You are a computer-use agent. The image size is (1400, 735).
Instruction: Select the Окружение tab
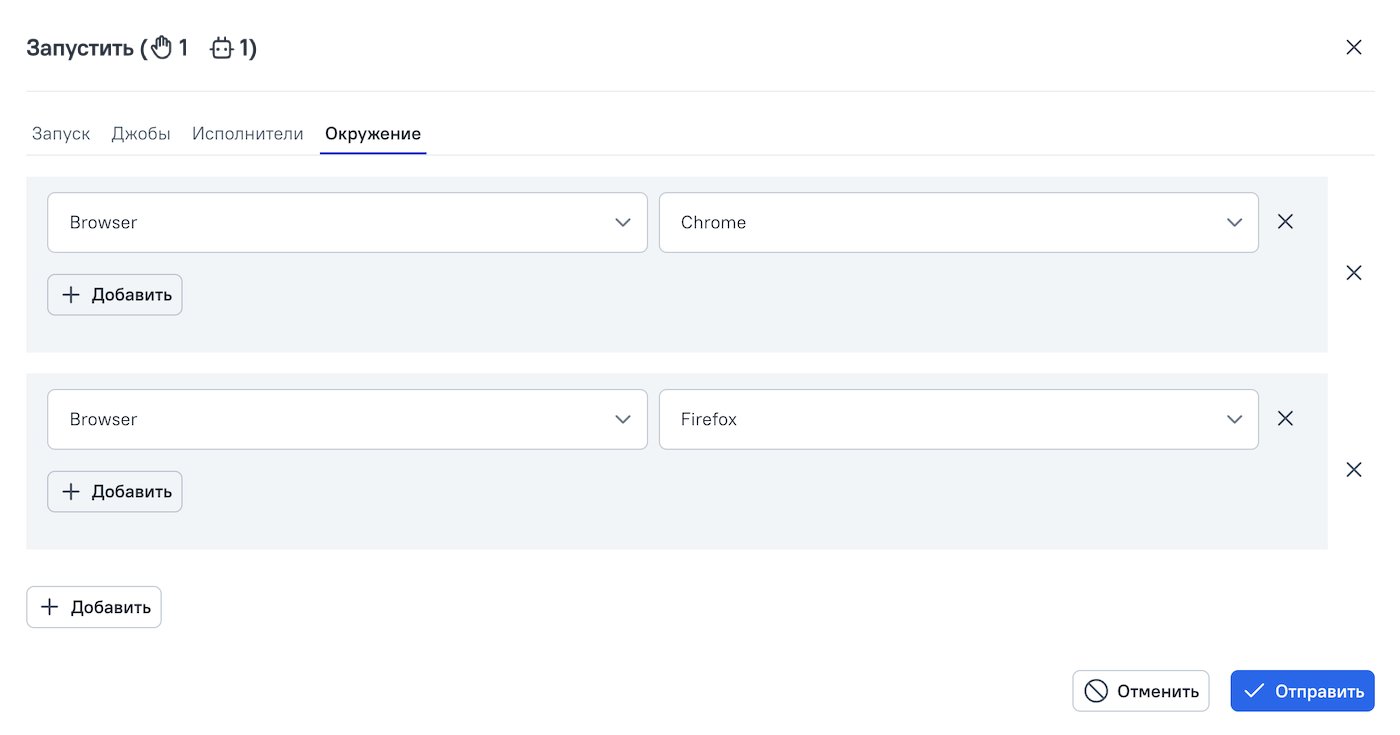tap(373, 134)
